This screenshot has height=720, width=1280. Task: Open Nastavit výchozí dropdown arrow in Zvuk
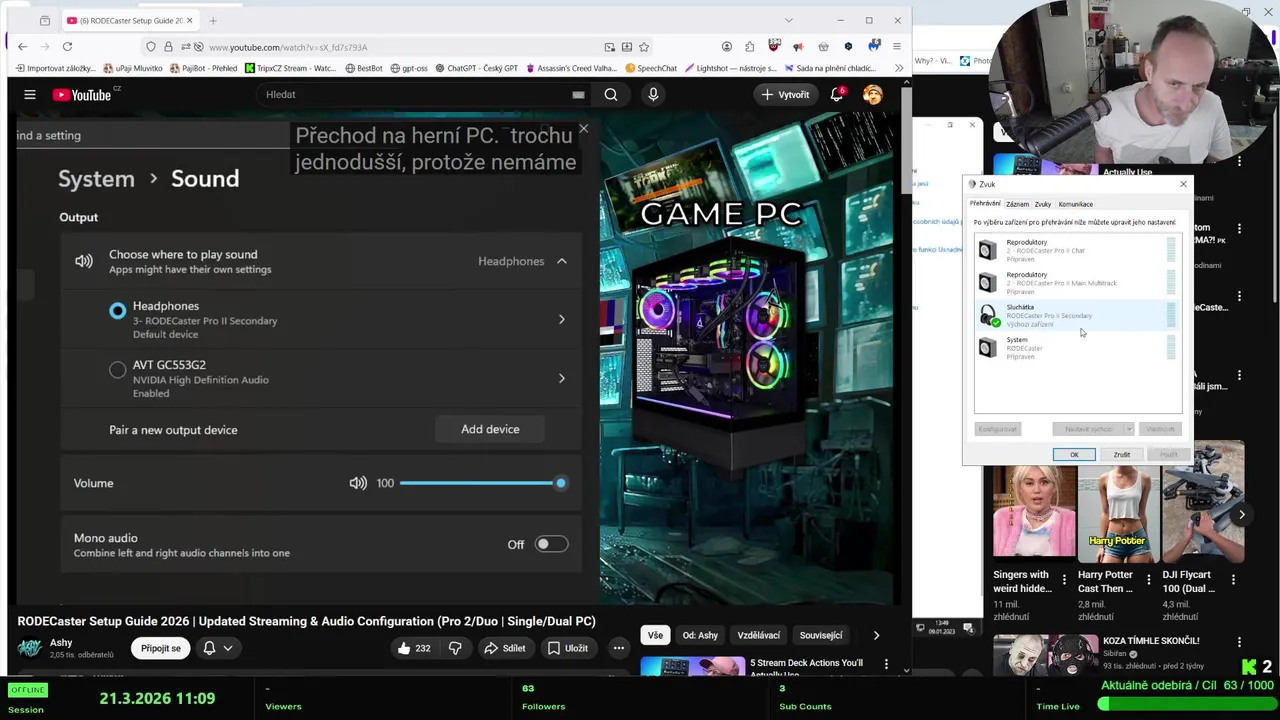pyautogui.click(x=1129, y=429)
